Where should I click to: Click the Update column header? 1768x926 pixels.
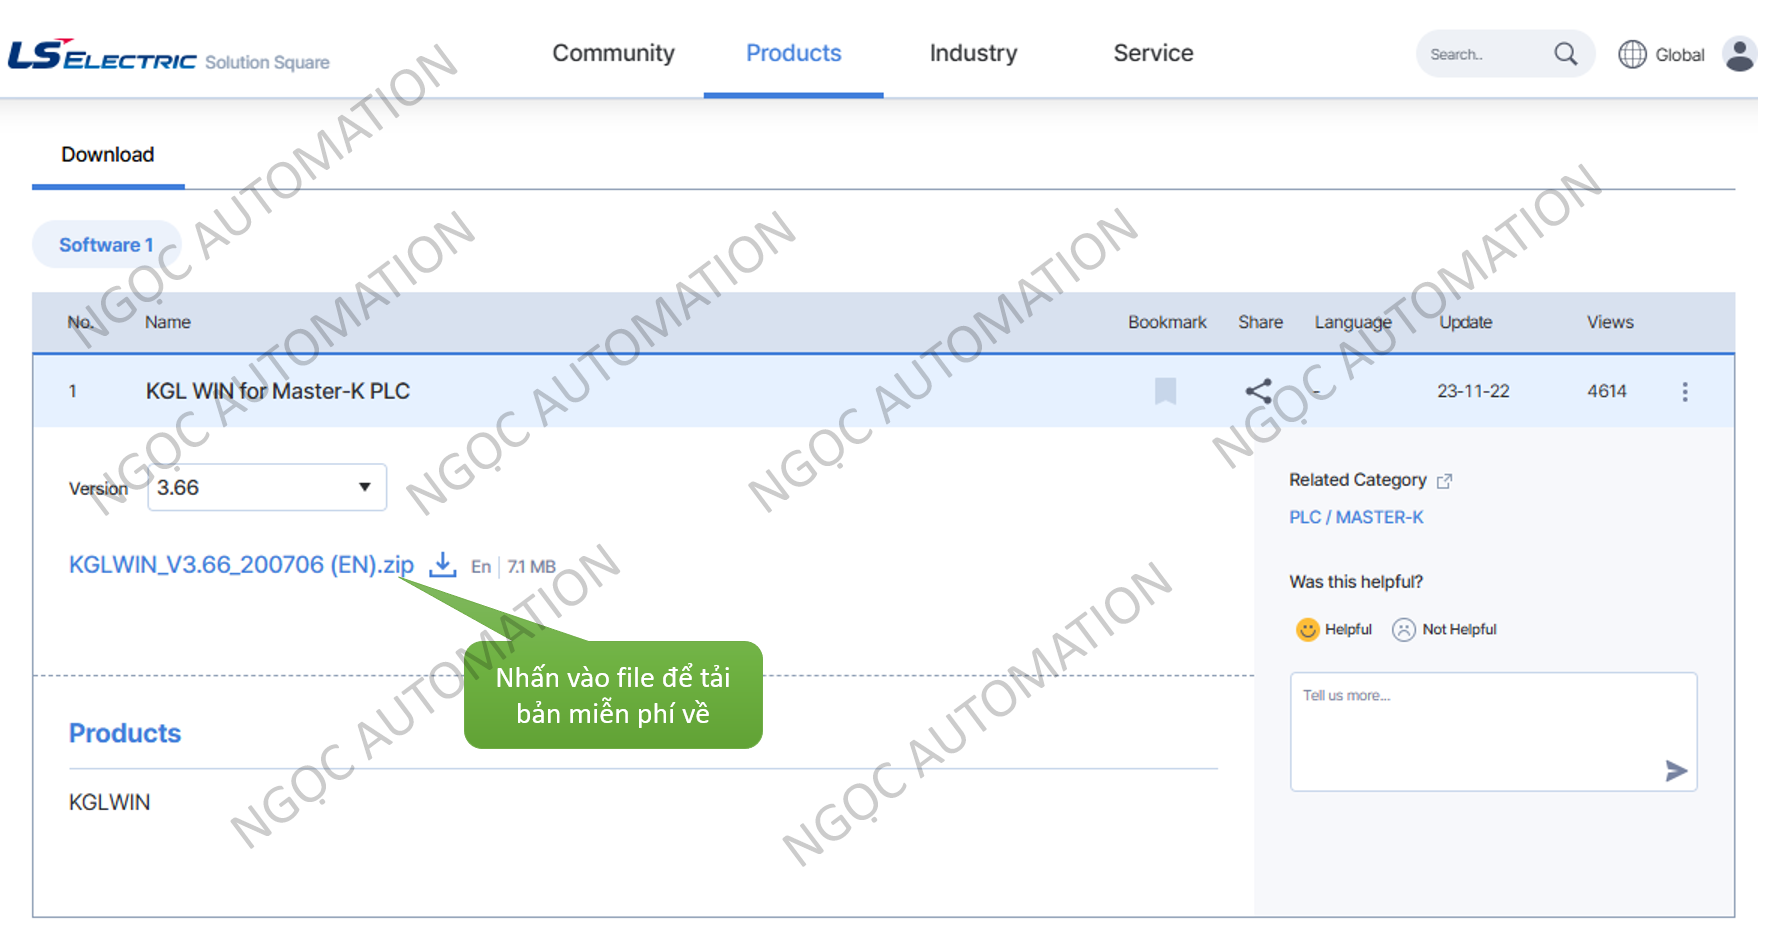pos(1465,322)
